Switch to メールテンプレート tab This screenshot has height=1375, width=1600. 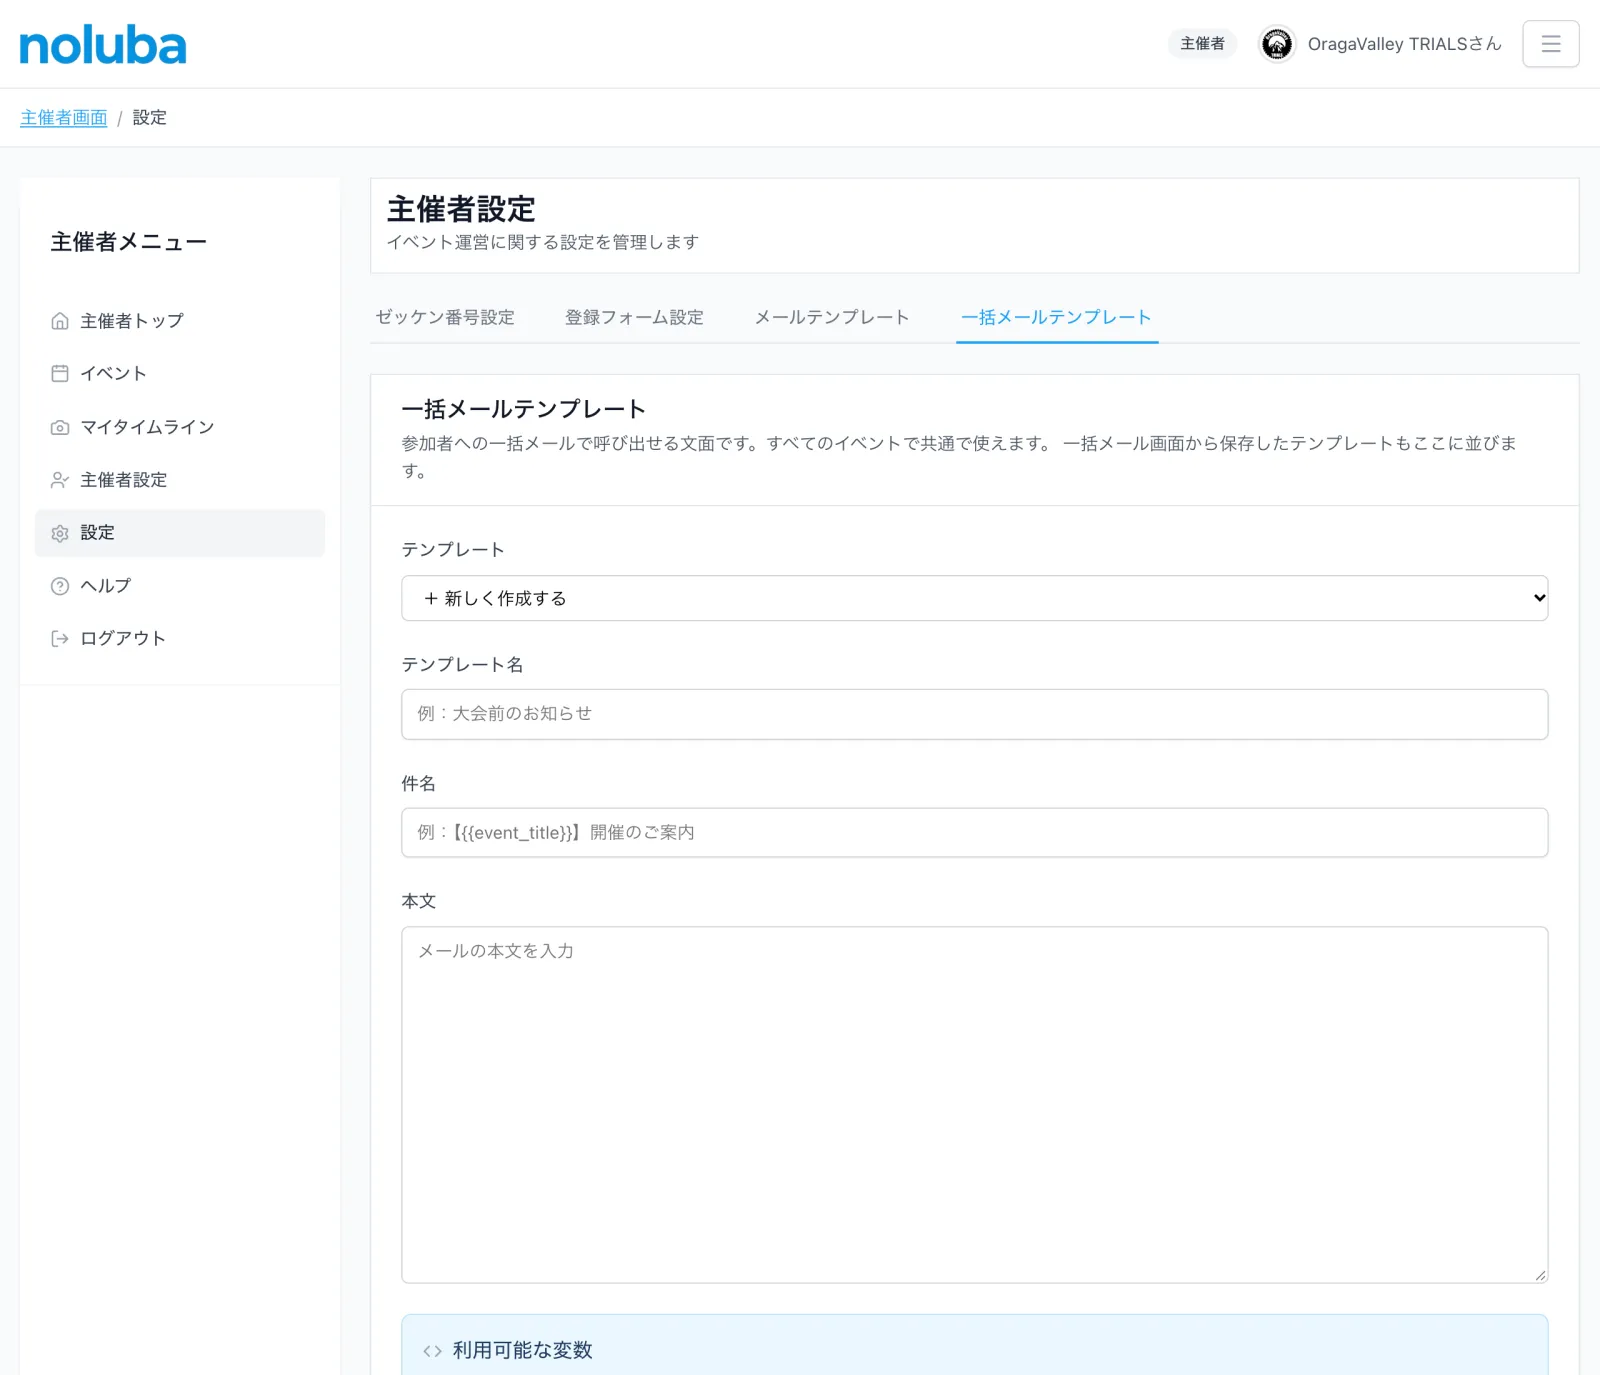(x=832, y=317)
